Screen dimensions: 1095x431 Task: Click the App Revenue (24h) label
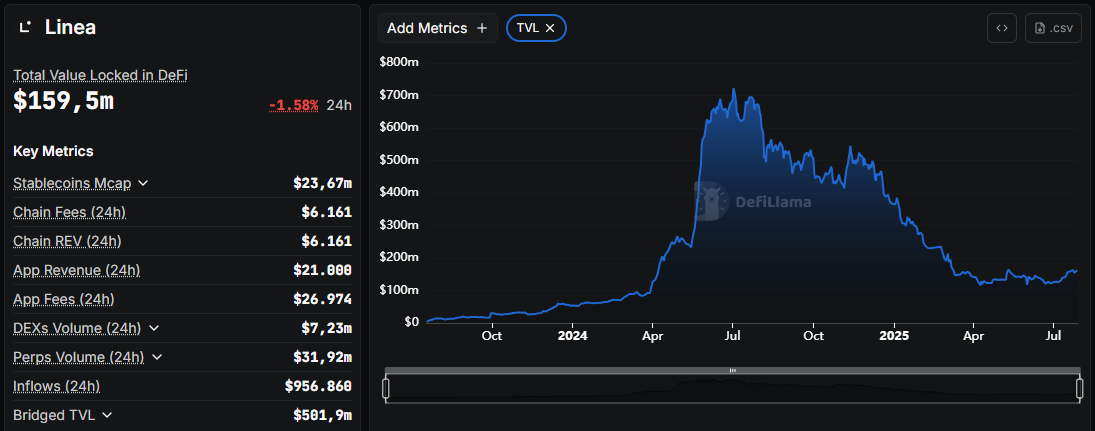77,270
